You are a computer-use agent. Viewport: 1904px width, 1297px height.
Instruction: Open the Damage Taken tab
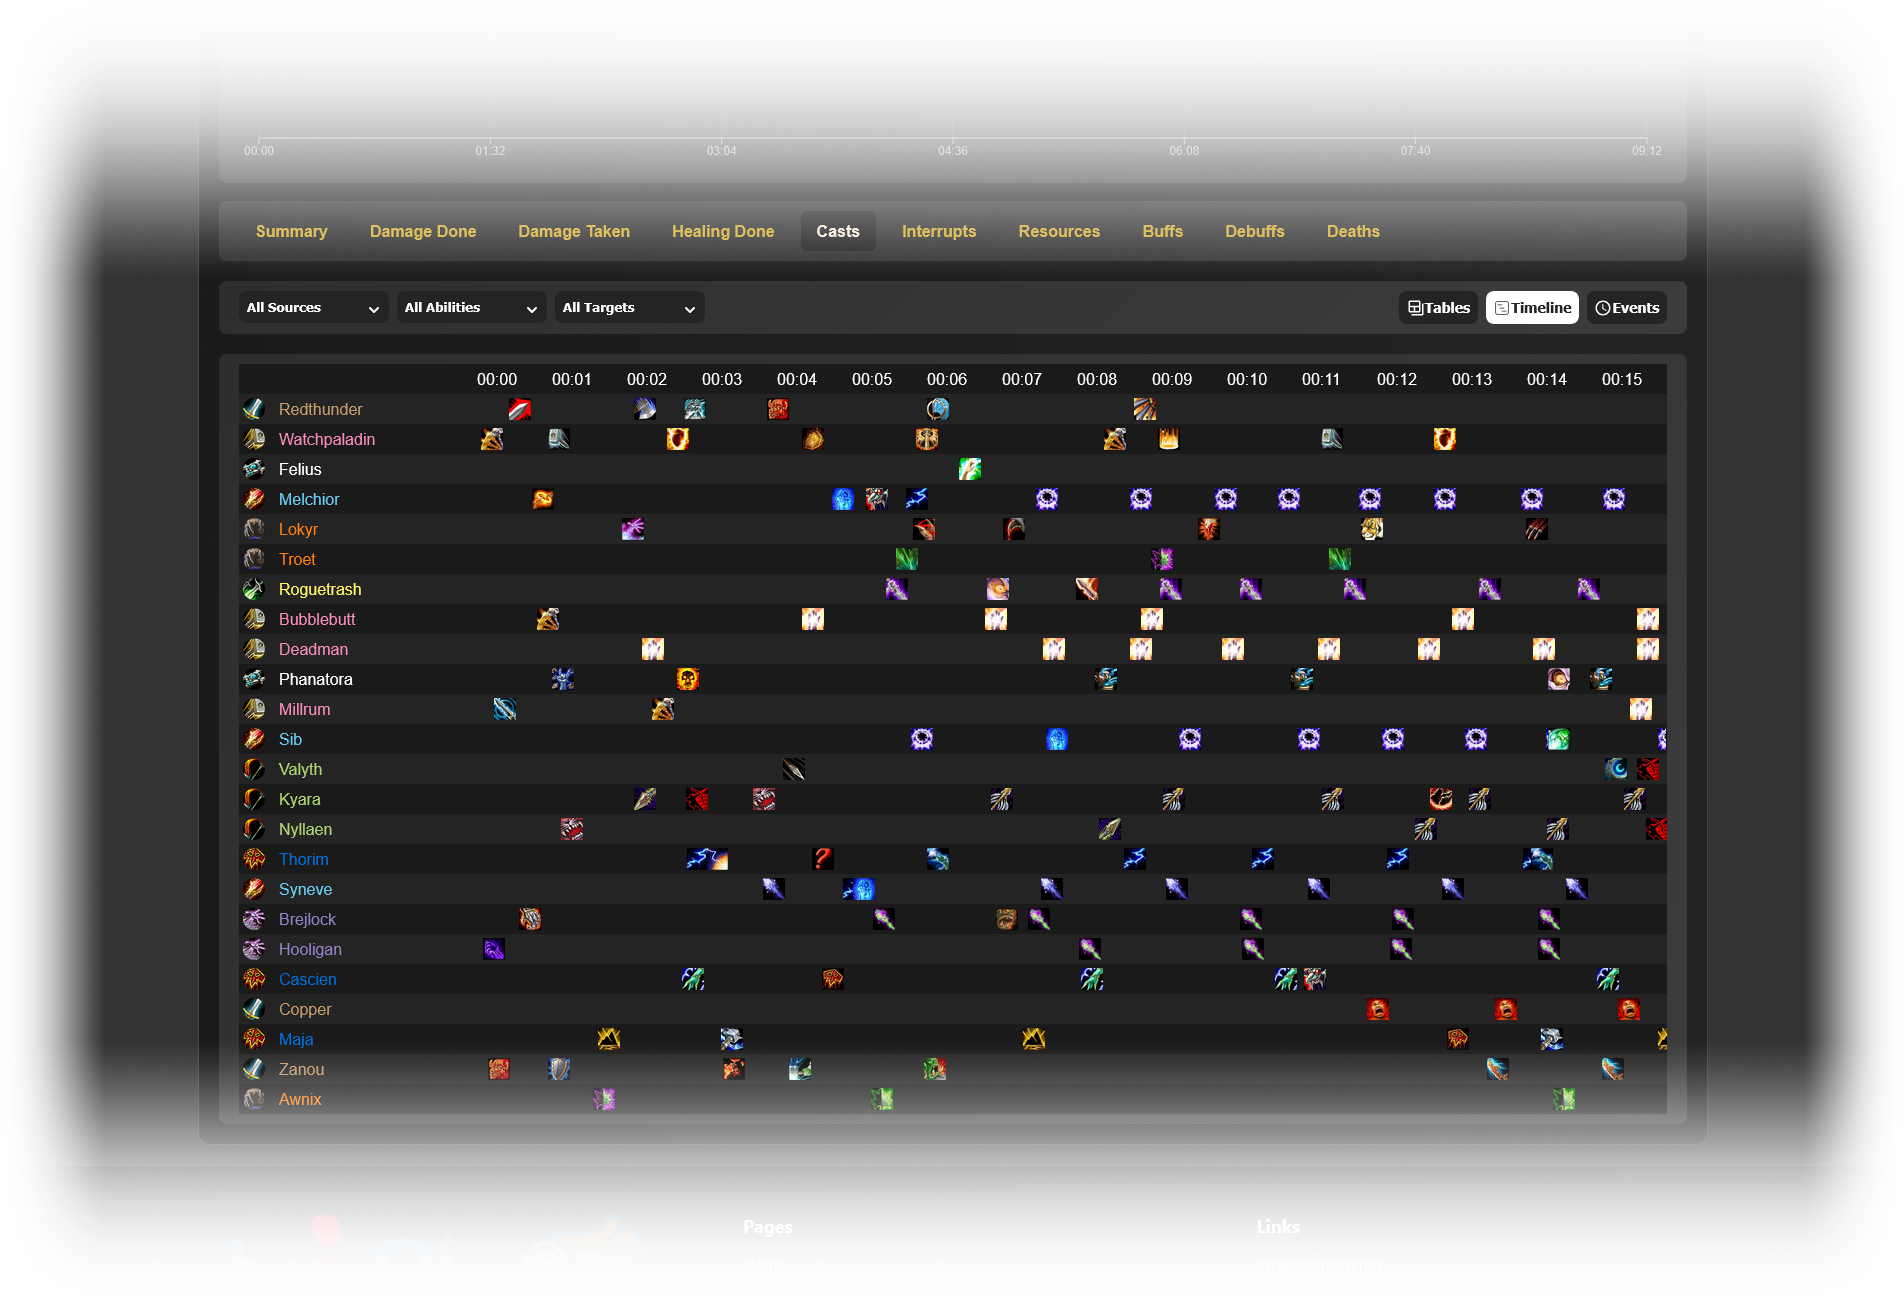[x=574, y=231]
